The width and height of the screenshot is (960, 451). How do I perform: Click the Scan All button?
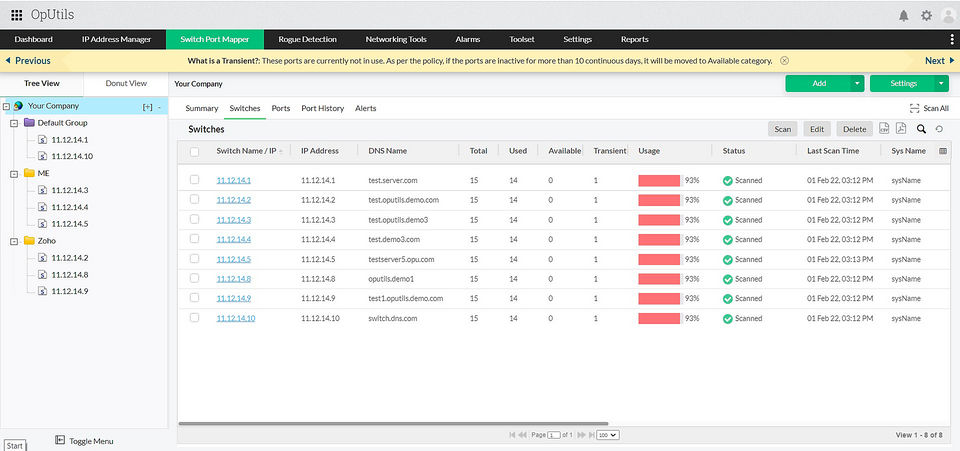coord(929,108)
